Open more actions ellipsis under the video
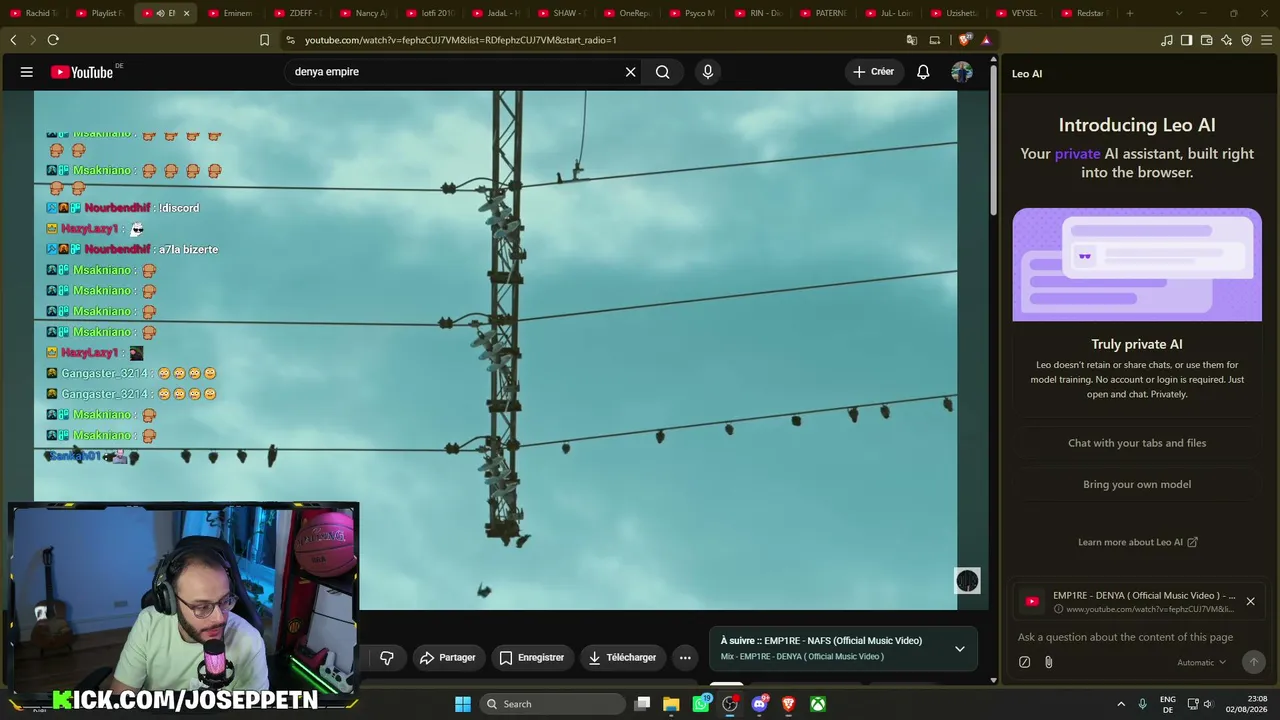The image size is (1280, 720). [685, 657]
